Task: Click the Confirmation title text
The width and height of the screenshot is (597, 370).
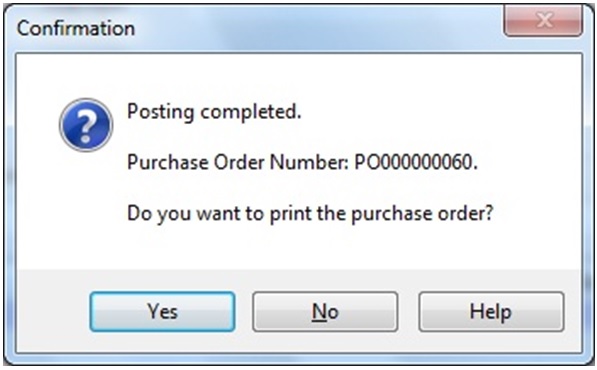Action: pyautogui.click(x=76, y=29)
